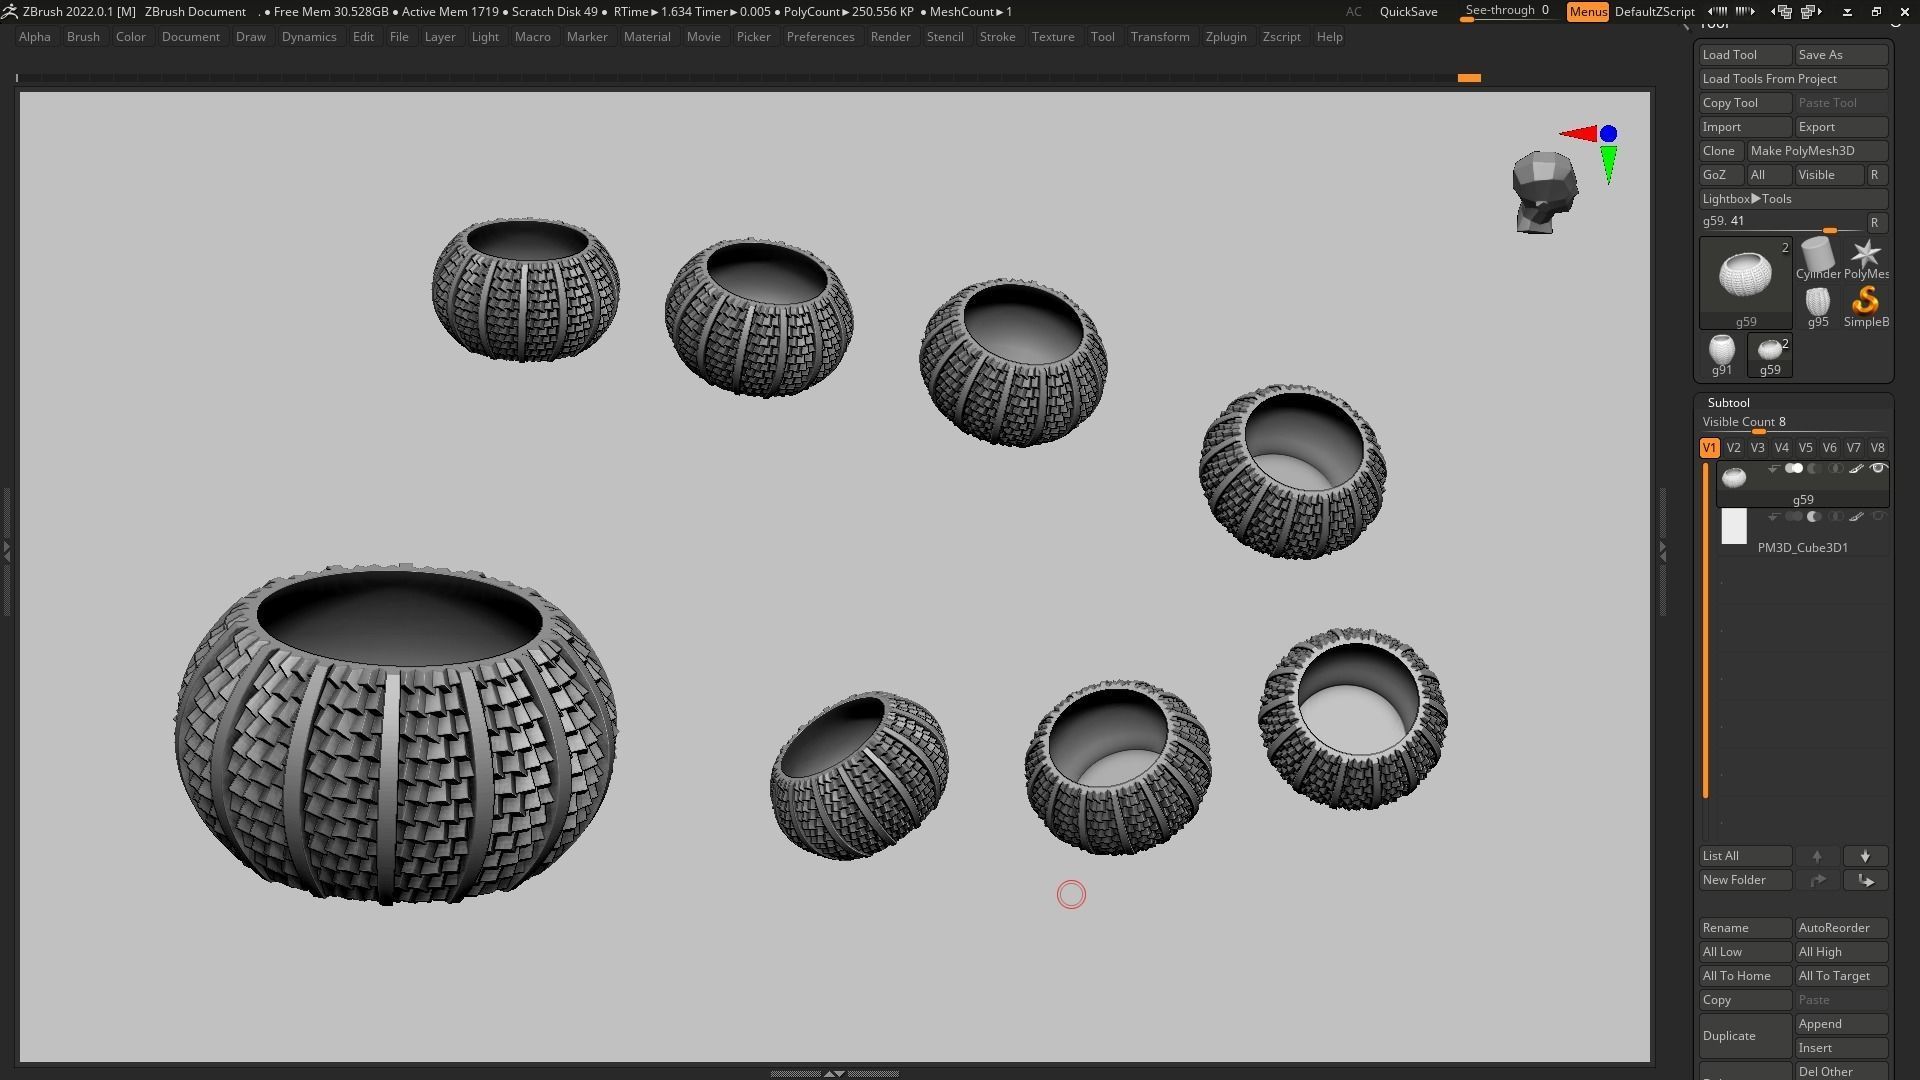The width and height of the screenshot is (1920, 1080).
Task: Click the polypaint brush icon on g59
Action: point(1856,469)
